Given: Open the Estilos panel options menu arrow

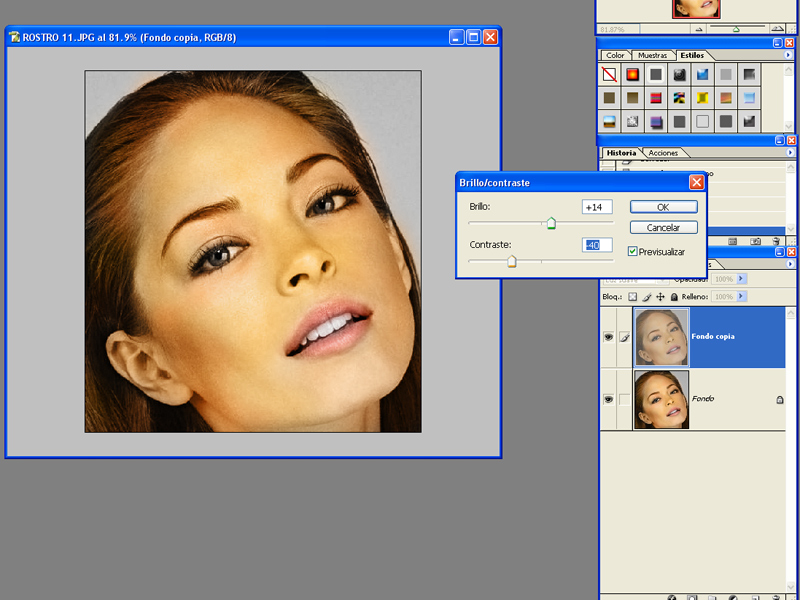Looking at the screenshot, I should [788, 55].
